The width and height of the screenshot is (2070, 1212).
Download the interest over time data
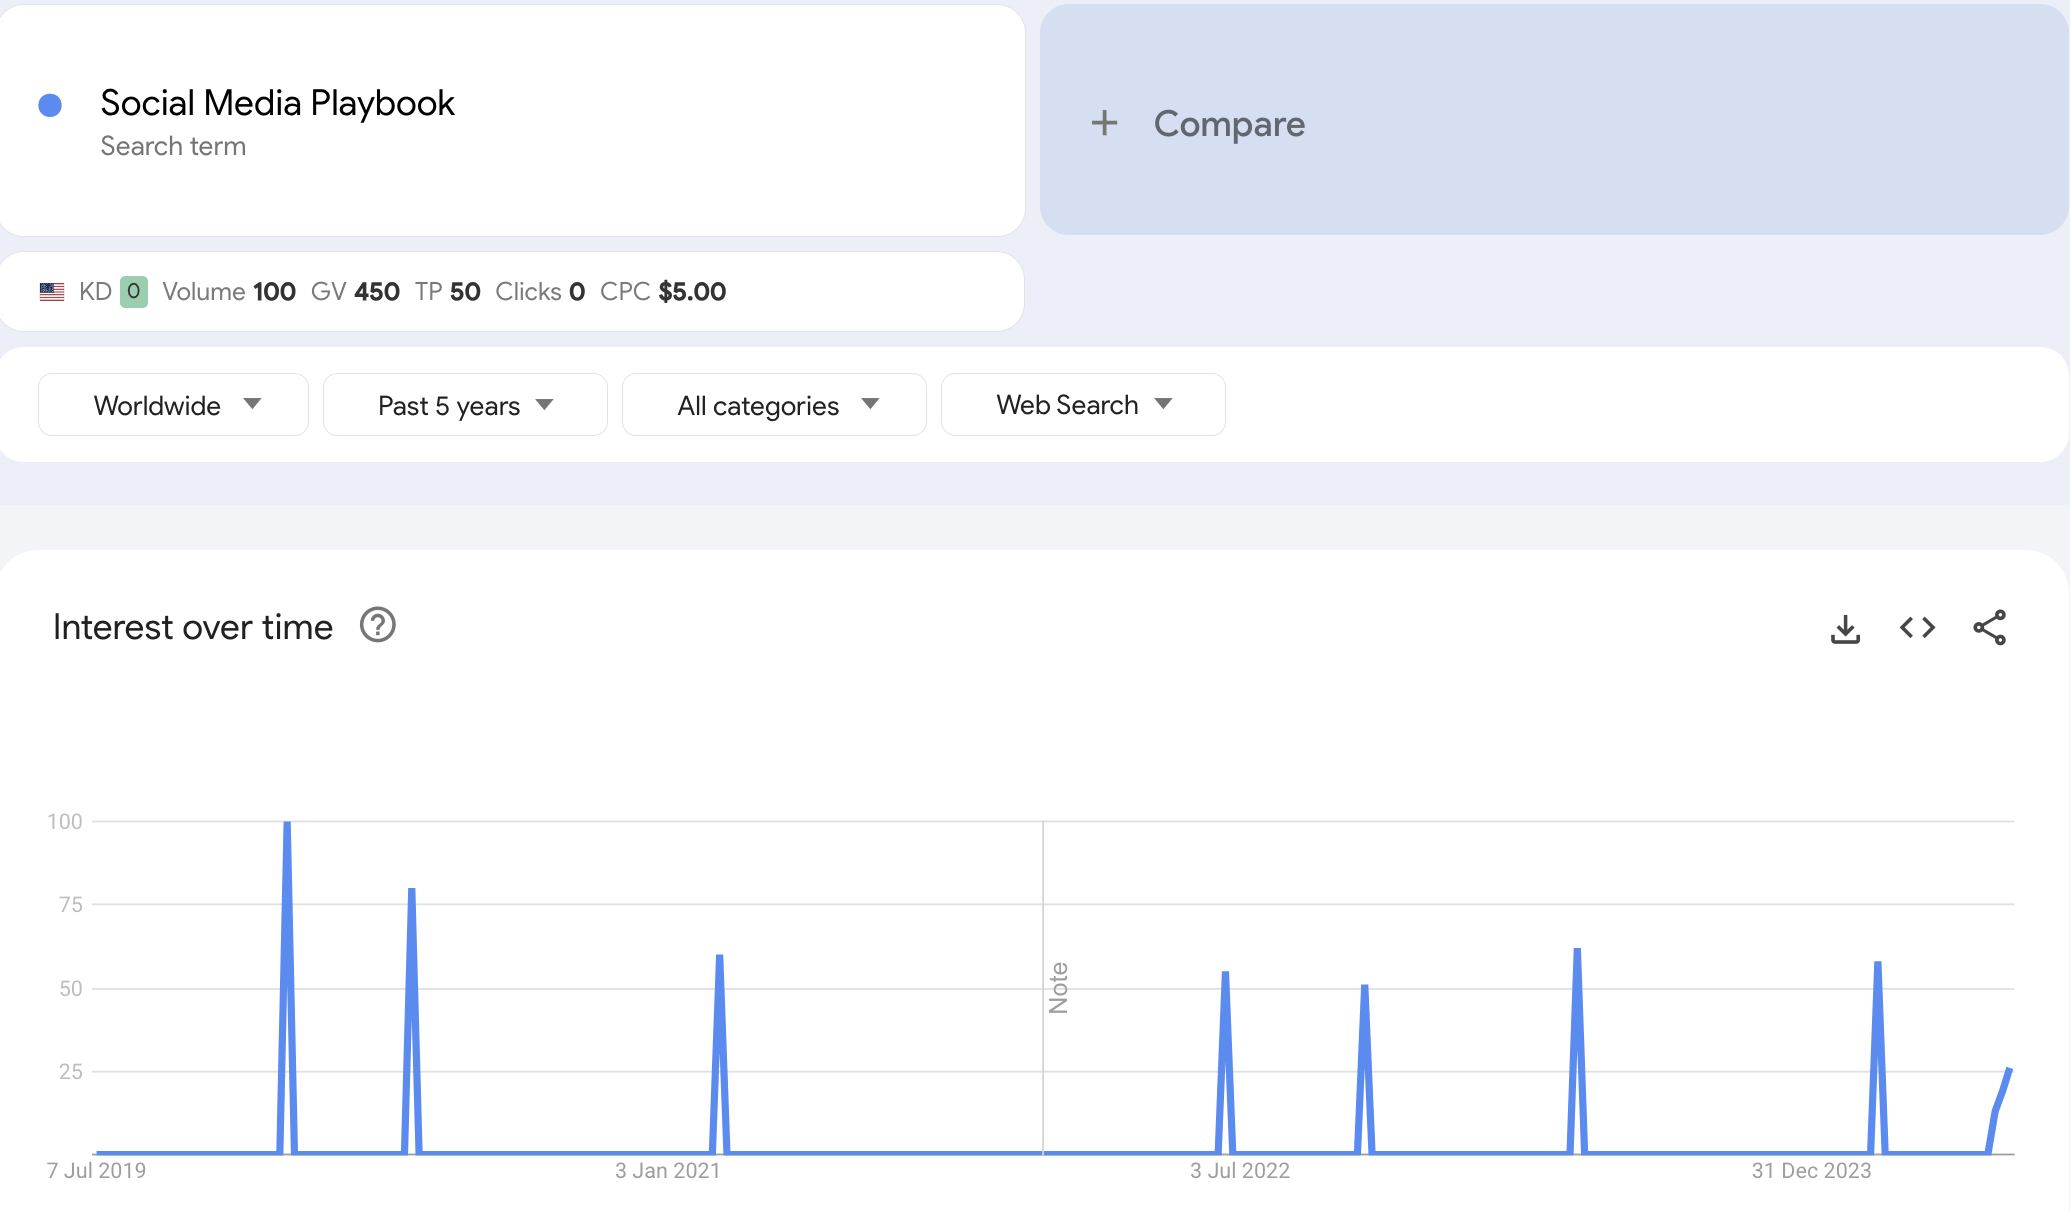pos(1845,628)
